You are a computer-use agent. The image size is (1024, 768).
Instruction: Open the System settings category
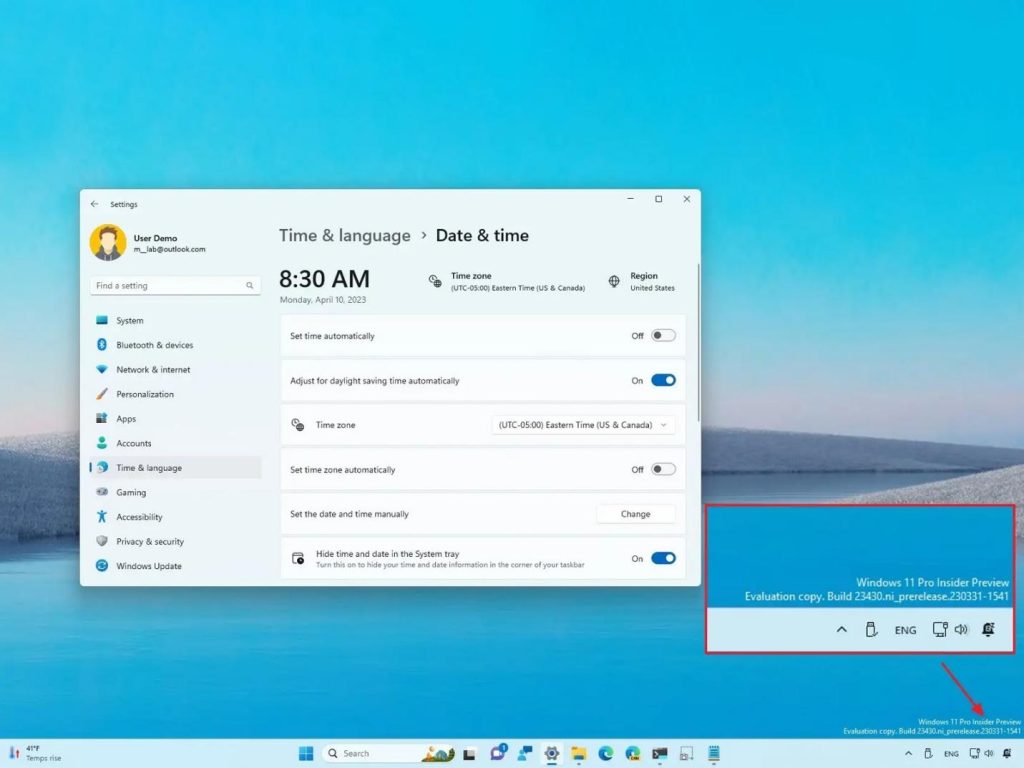pos(175,321)
